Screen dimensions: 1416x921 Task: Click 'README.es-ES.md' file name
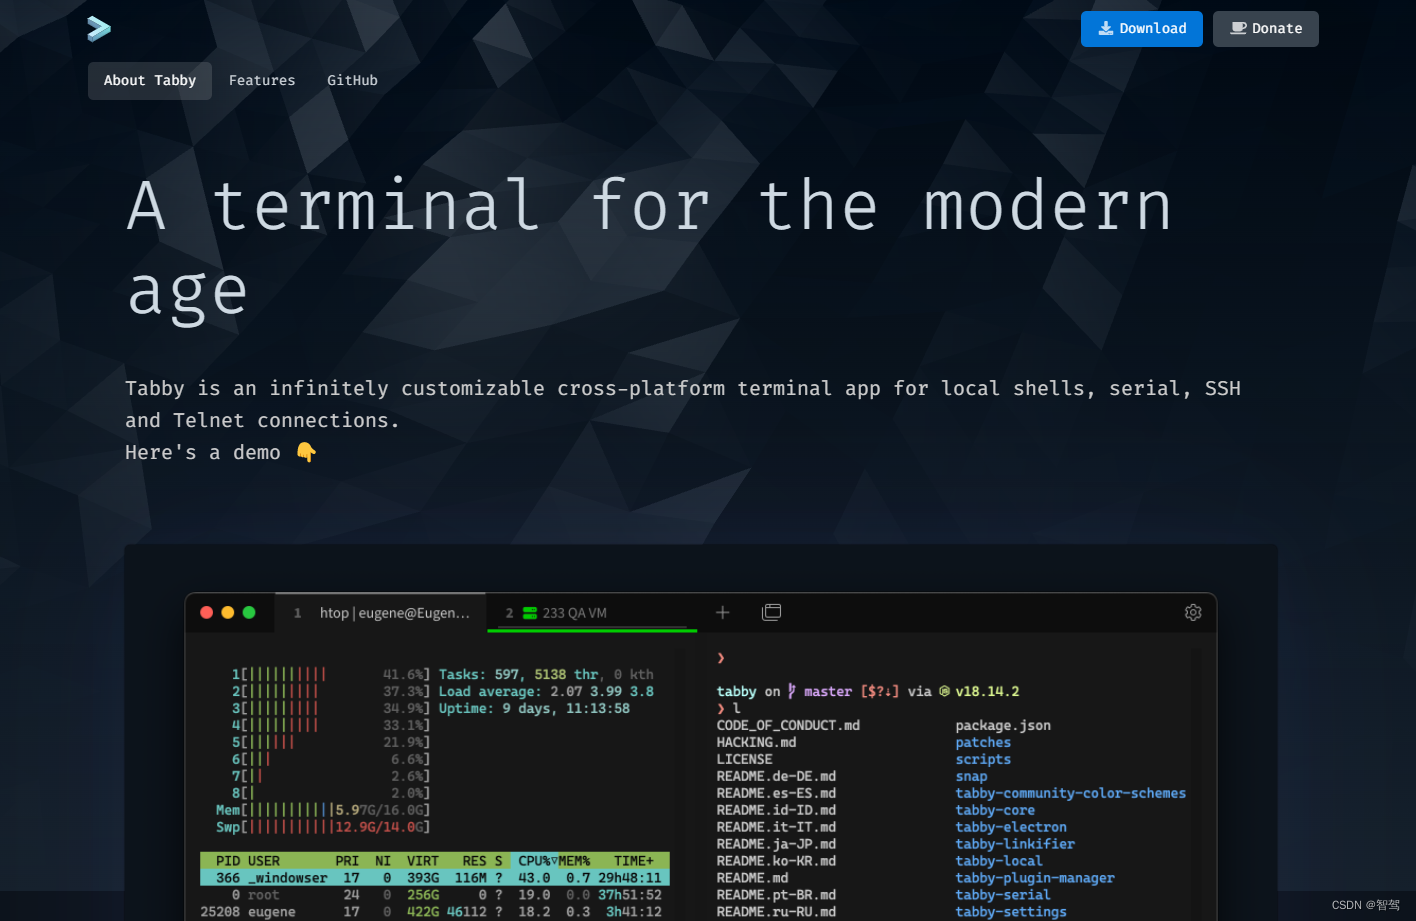(776, 793)
